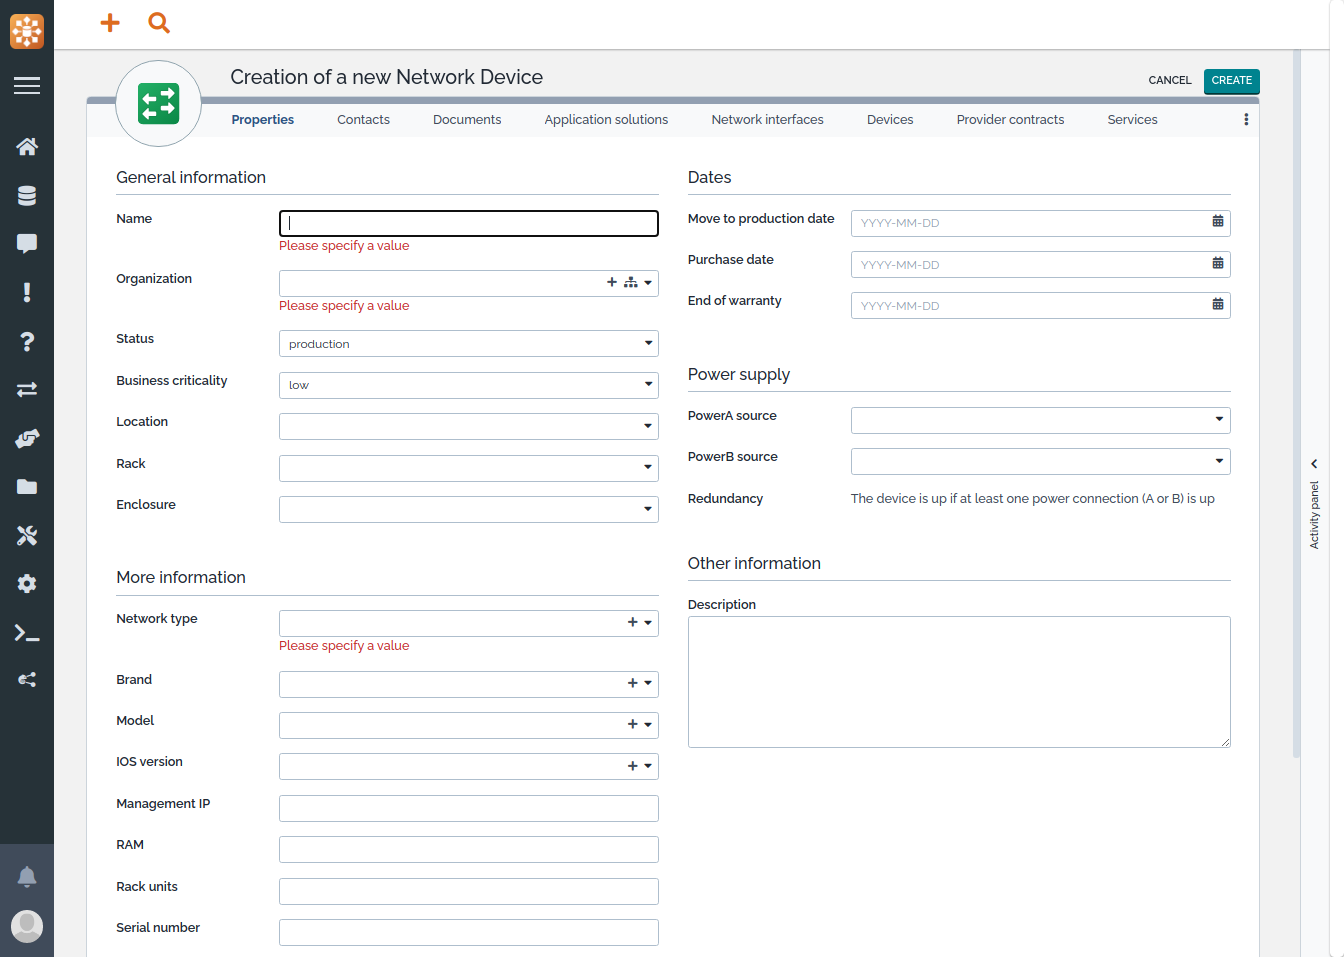Switch to the Contacts tab
This screenshot has height=957, width=1344.
[x=363, y=120]
